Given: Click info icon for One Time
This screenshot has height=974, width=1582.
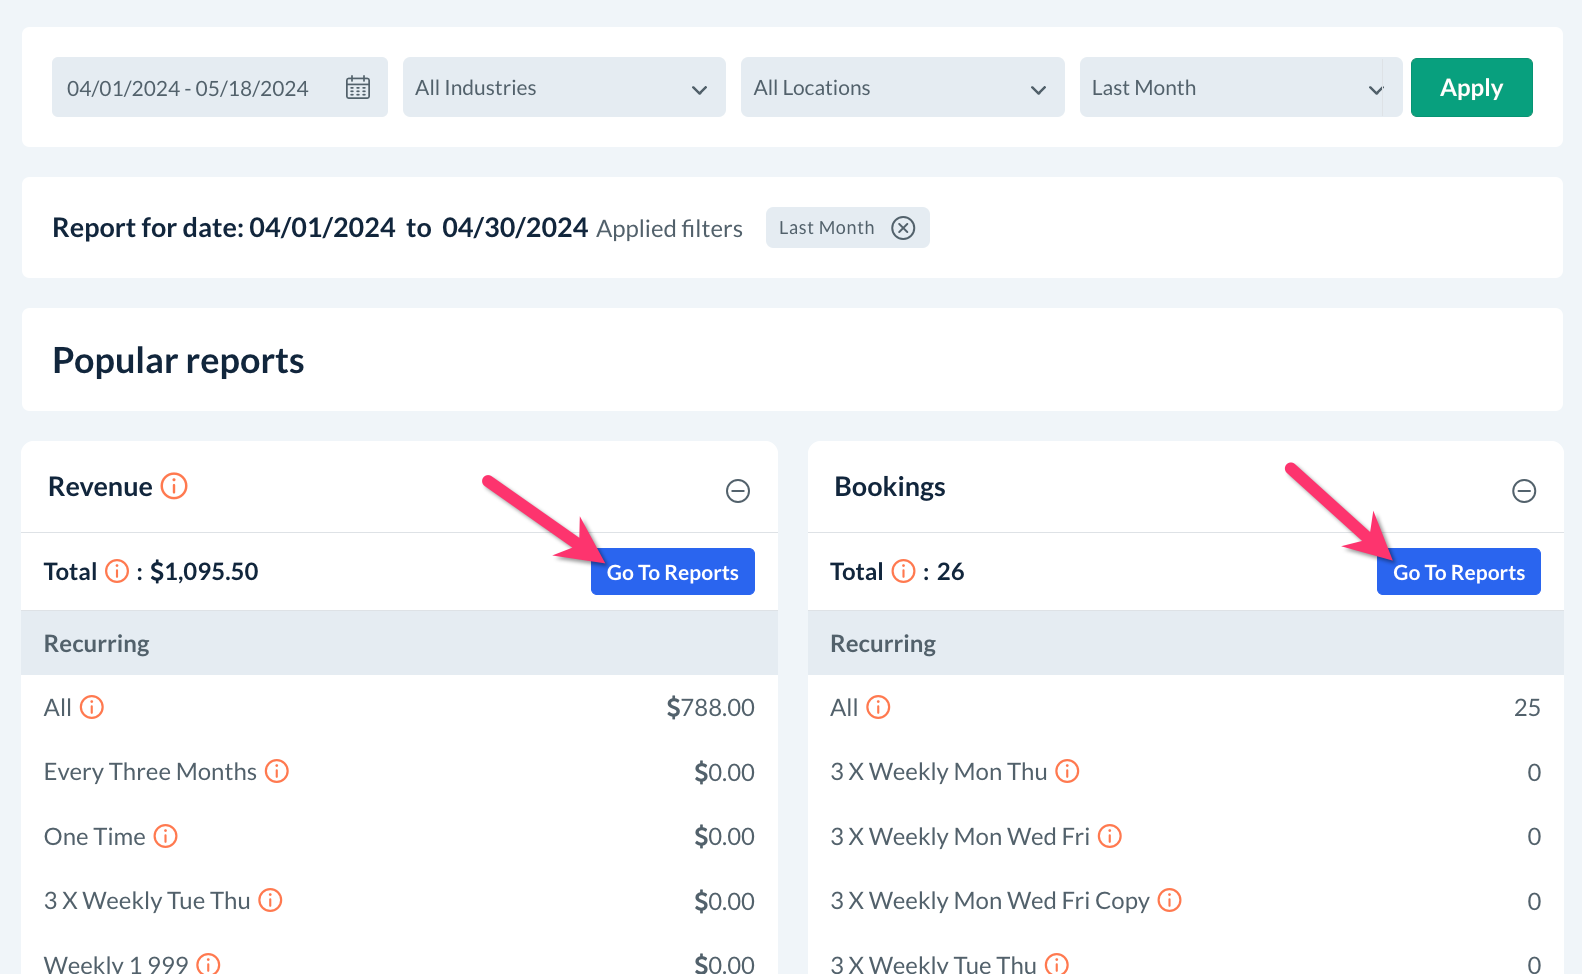Looking at the screenshot, I should (x=166, y=836).
